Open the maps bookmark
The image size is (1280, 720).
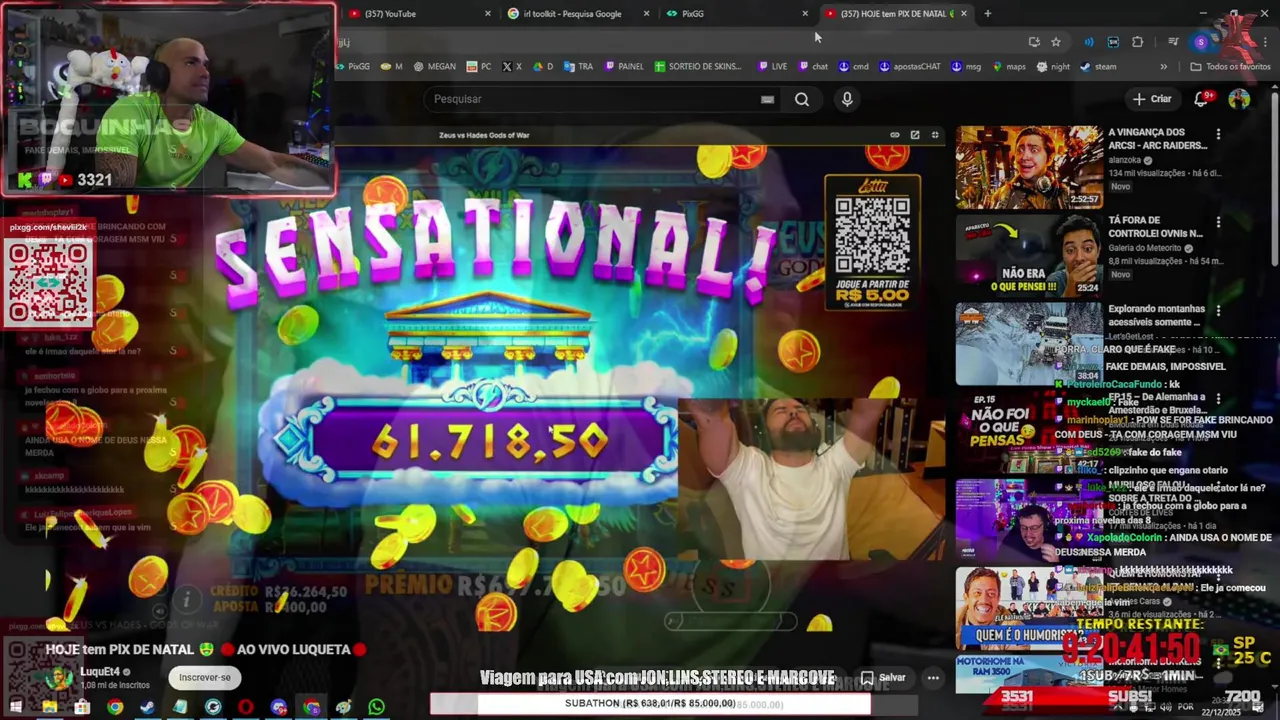pyautogui.click(x=1009, y=67)
